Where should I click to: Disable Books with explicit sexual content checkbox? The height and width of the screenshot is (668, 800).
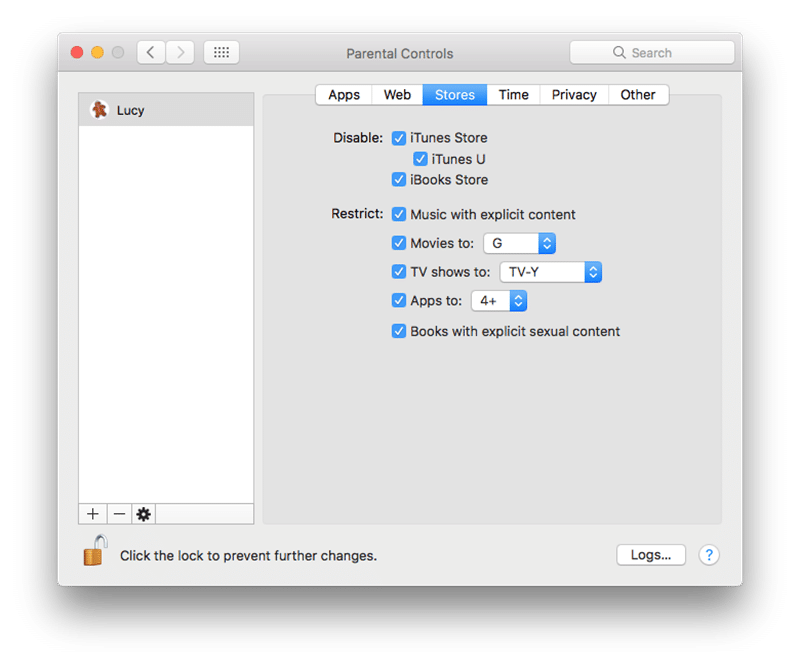pyautogui.click(x=399, y=331)
